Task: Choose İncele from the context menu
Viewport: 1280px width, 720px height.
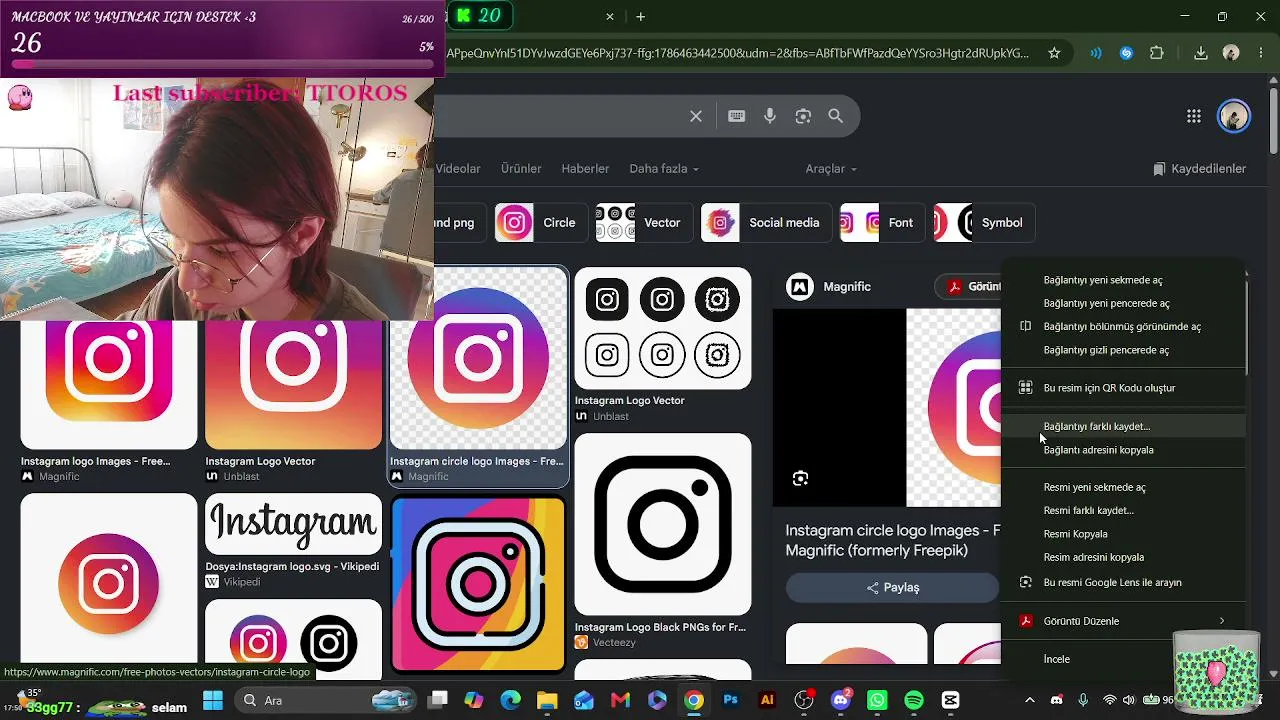Action: point(1123,659)
